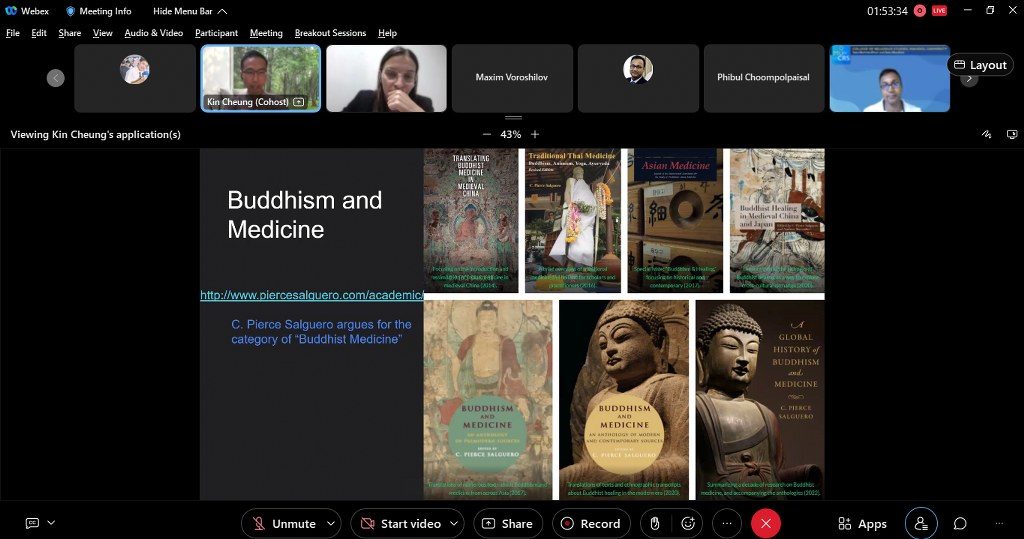The height and width of the screenshot is (539, 1024).
Task: Open the Layout options
Action: (x=980, y=65)
